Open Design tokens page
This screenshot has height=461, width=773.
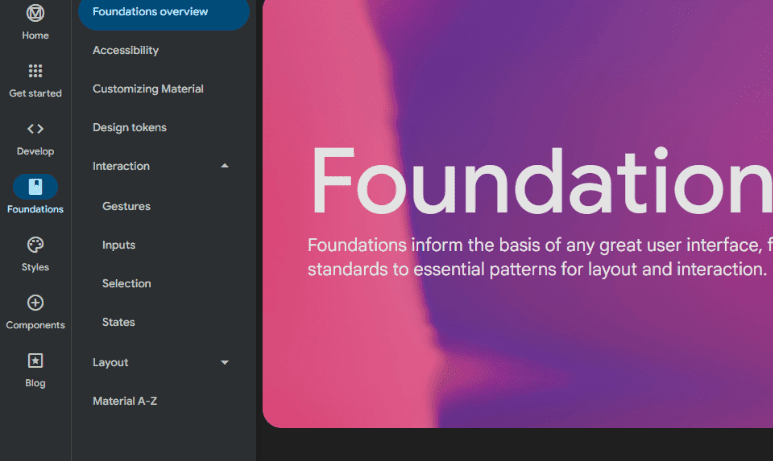coord(130,127)
